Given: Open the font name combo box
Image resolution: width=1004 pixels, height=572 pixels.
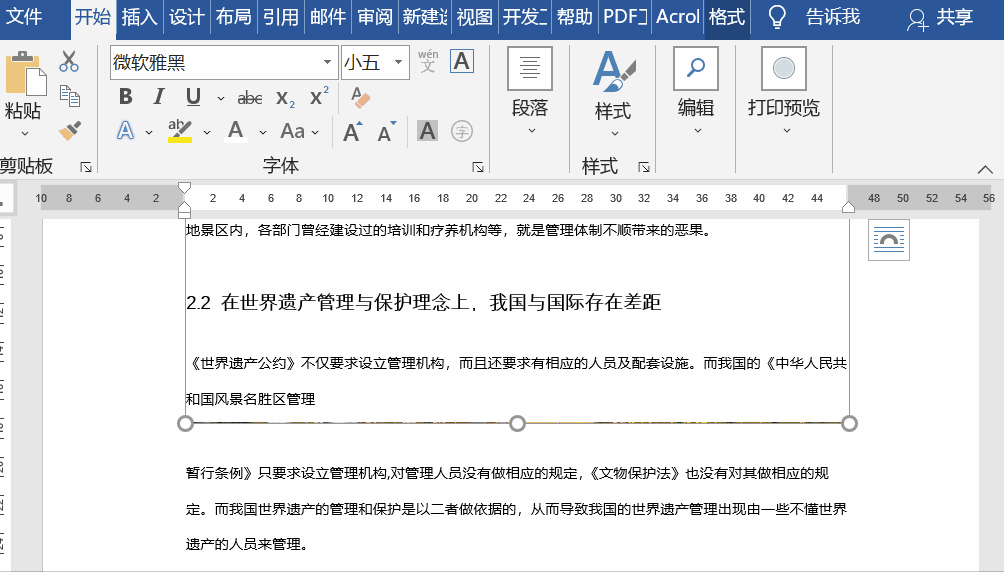Looking at the screenshot, I should (x=224, y=62).
